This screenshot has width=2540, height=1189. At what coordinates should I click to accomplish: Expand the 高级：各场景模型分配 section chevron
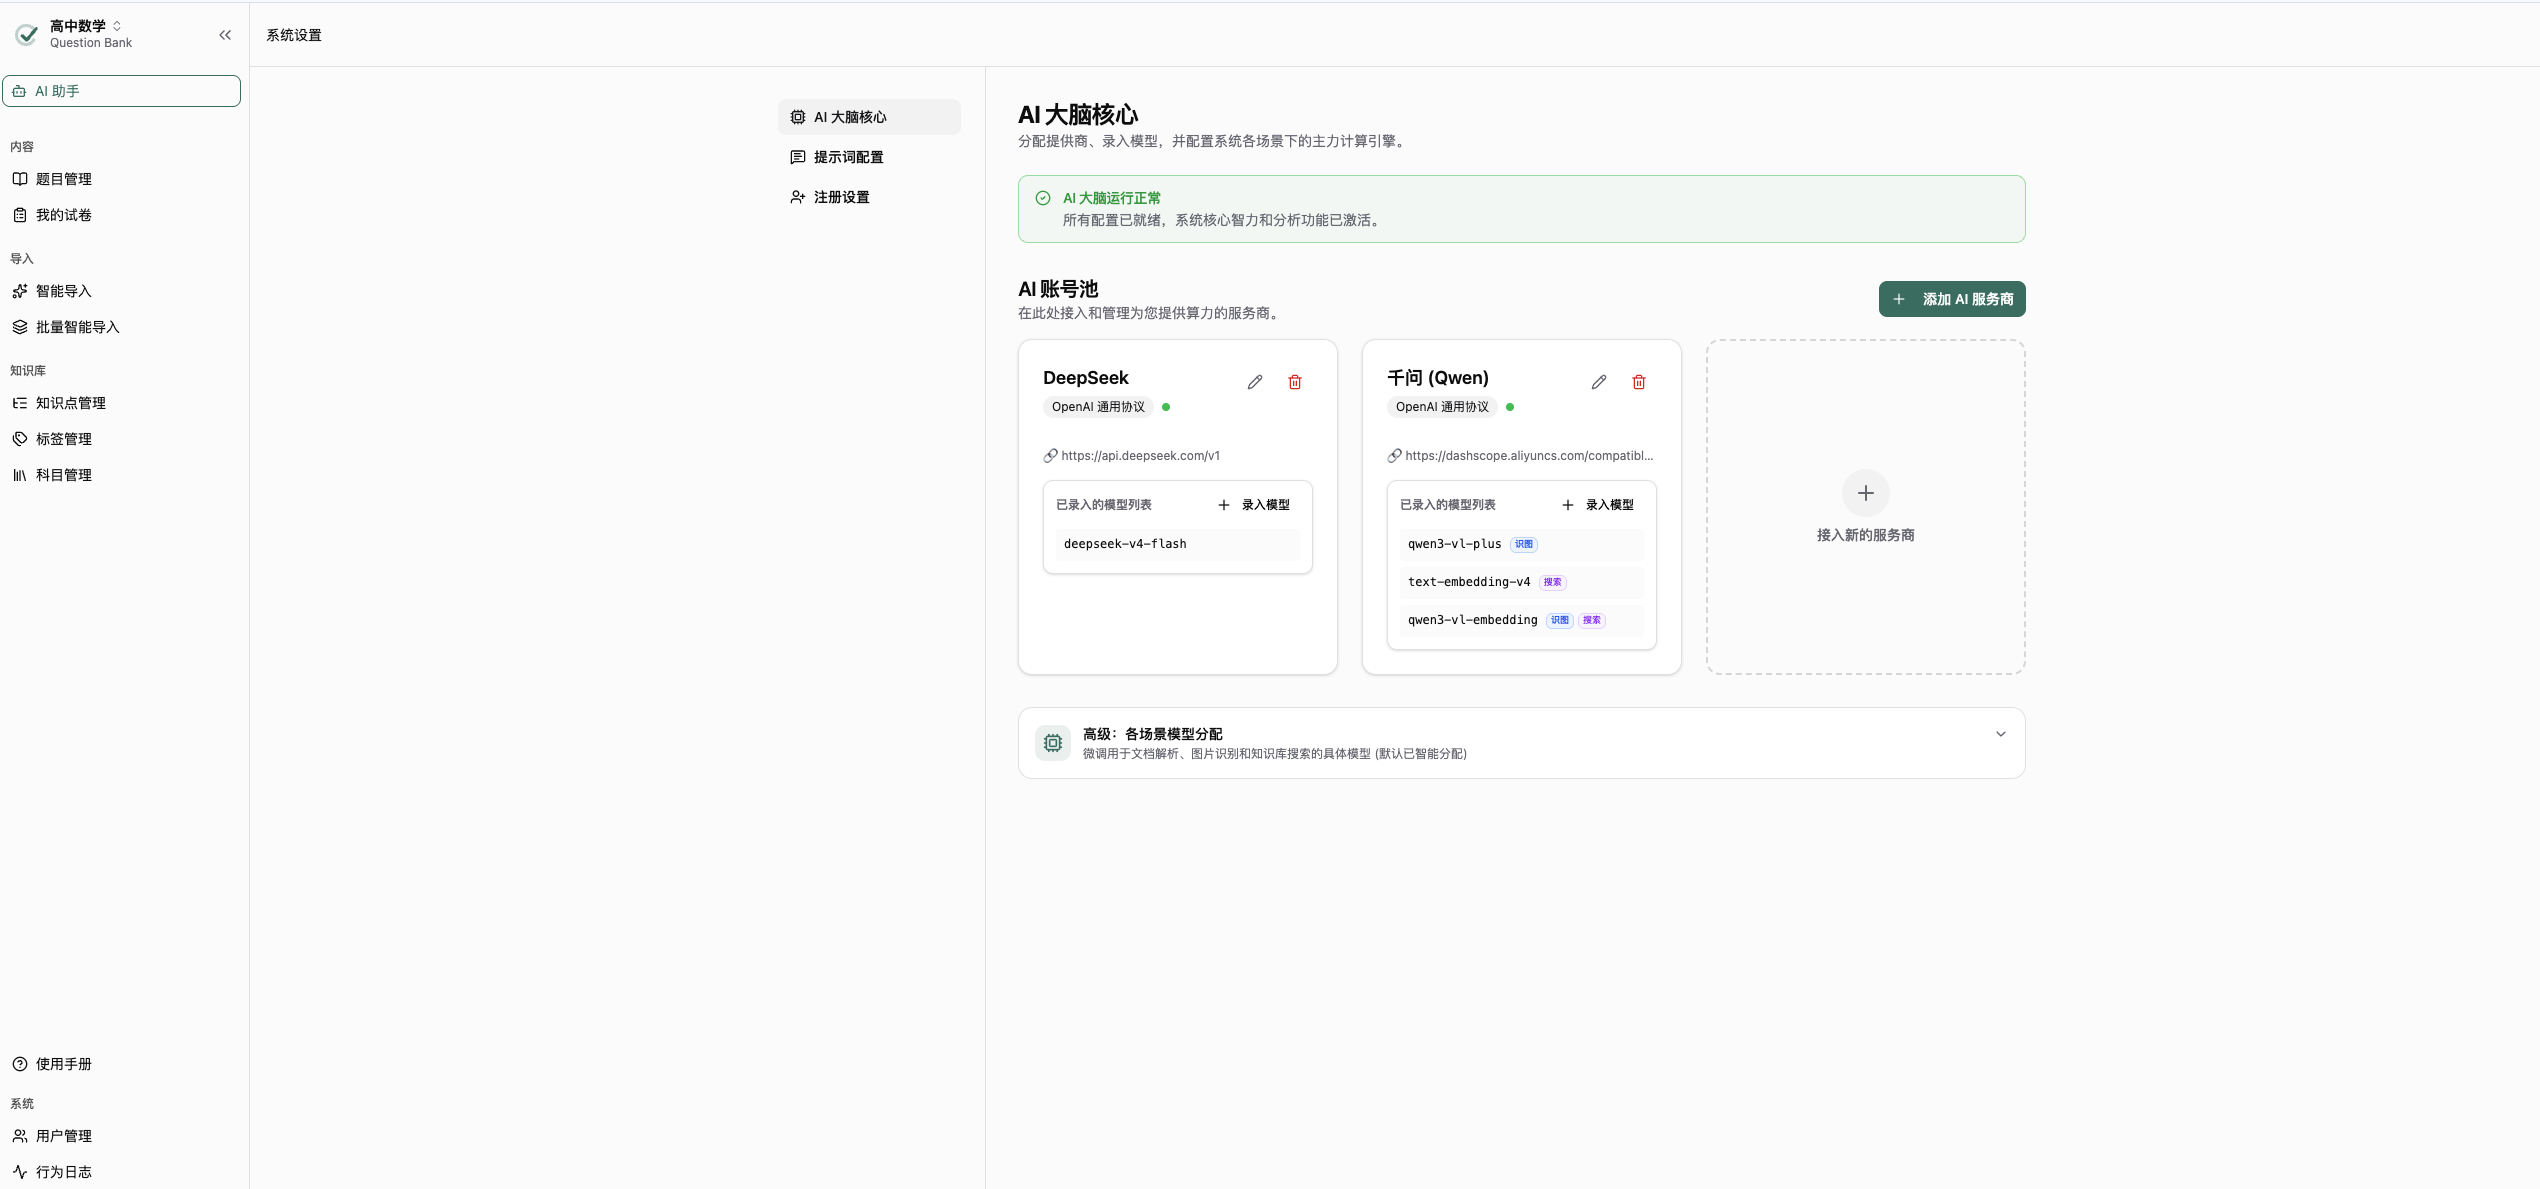[x=2001, y=734]
